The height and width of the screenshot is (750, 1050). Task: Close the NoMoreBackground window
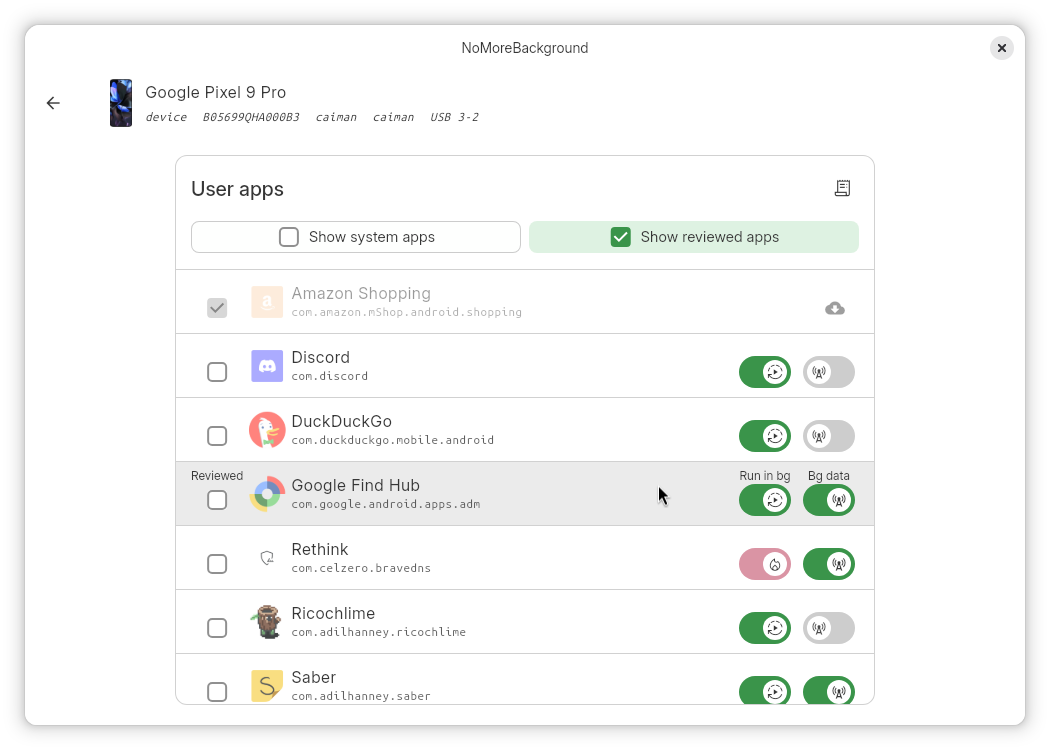point(1002,48)
